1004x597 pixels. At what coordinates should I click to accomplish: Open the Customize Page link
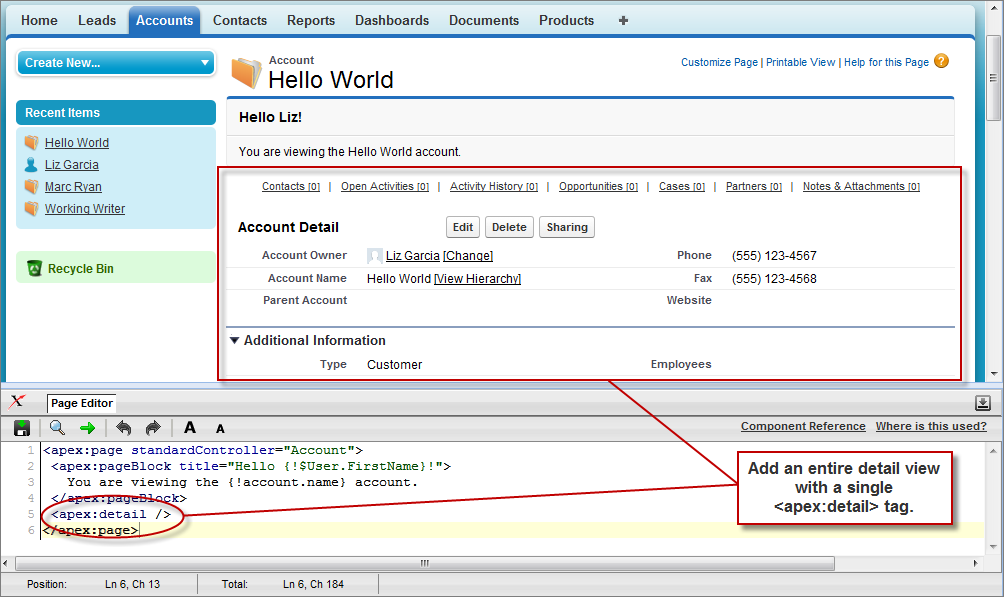click(x=719, y=61)
